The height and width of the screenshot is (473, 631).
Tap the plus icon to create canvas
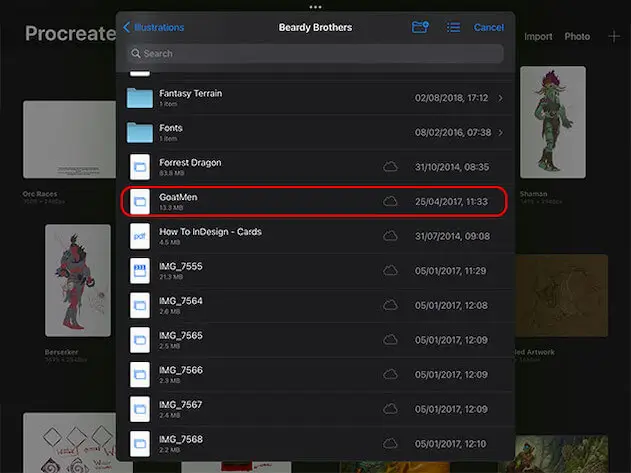coord(614,37)
